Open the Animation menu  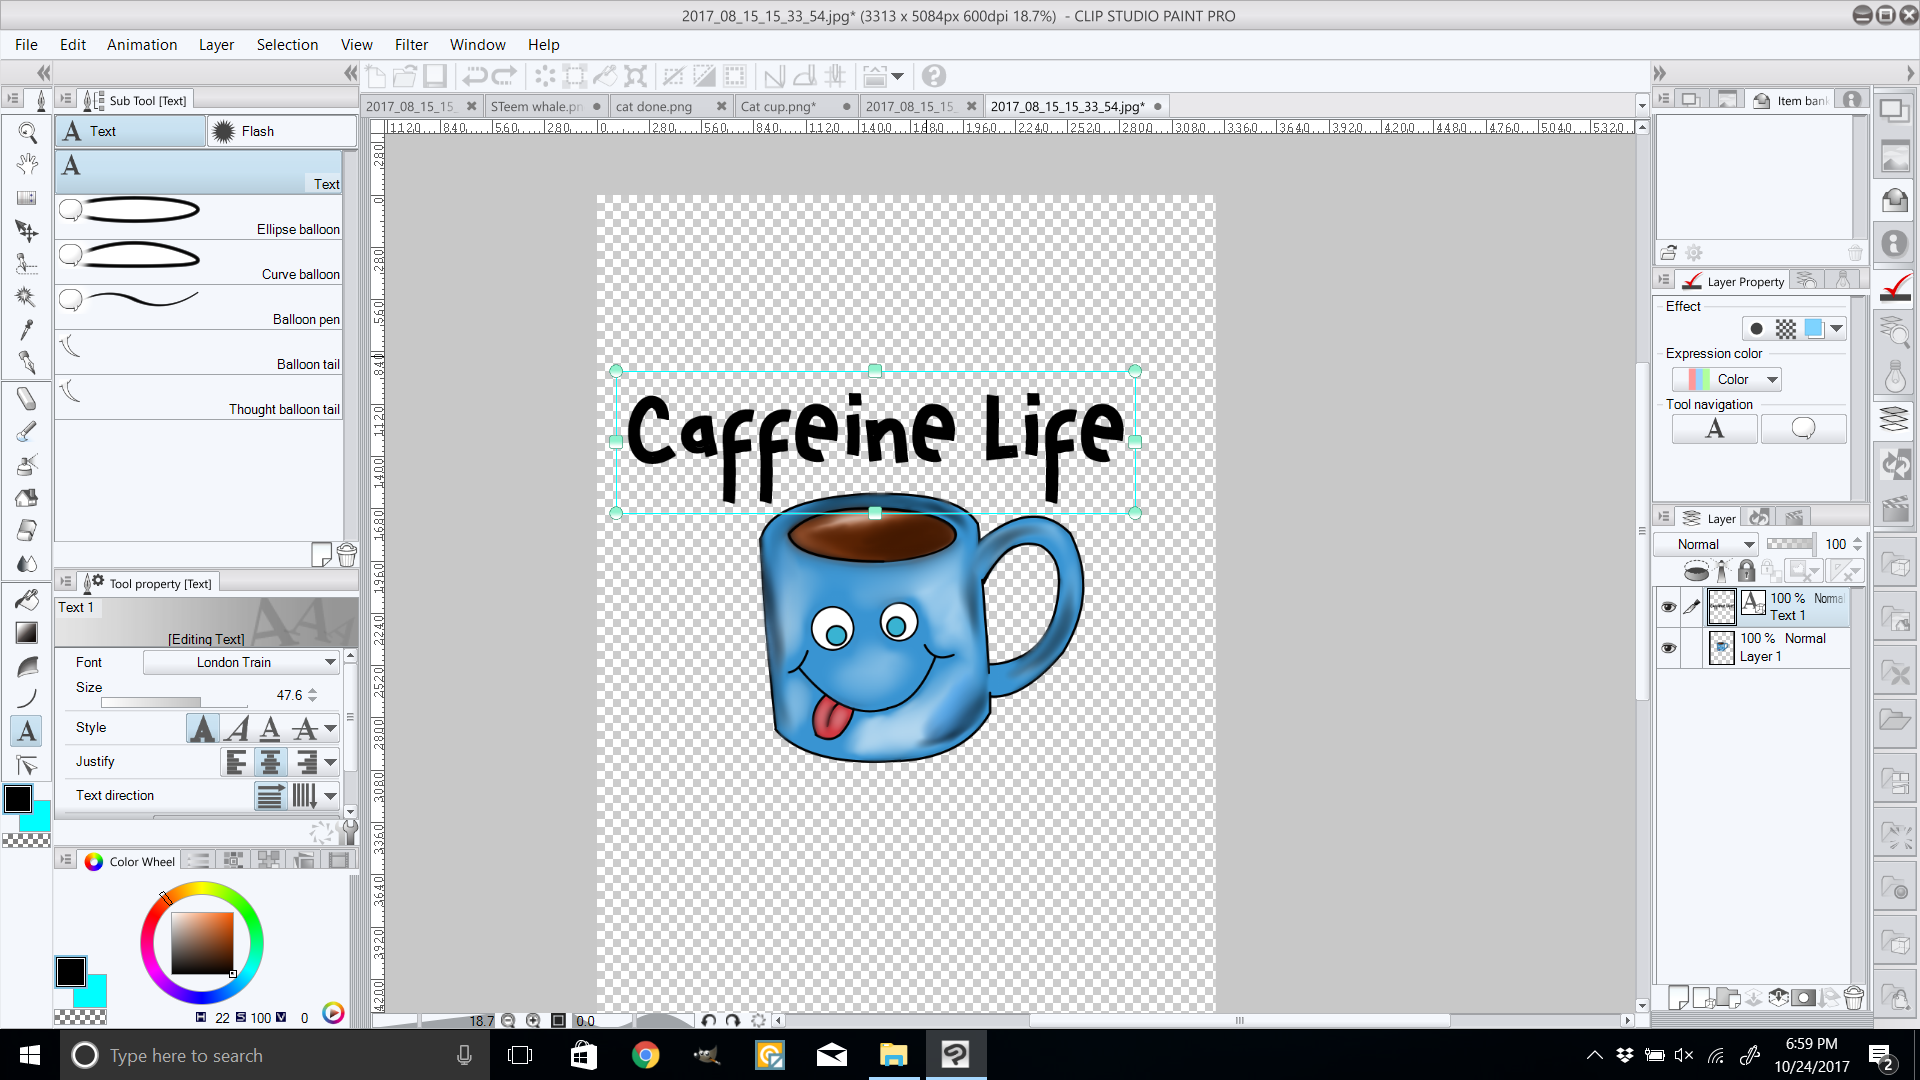click(x=142, y=45)
